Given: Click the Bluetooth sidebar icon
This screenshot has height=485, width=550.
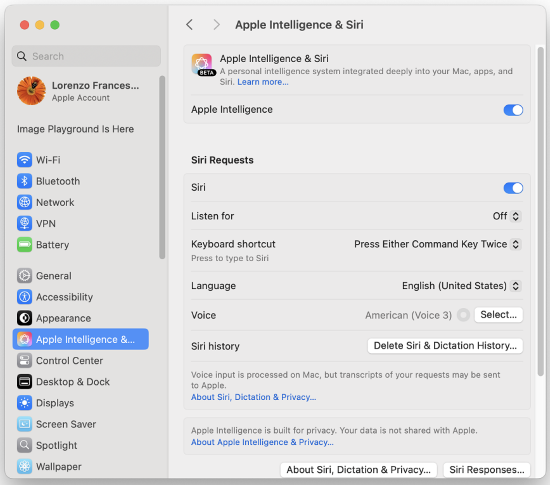Looking at the screenshot, I should coord(24,181).
